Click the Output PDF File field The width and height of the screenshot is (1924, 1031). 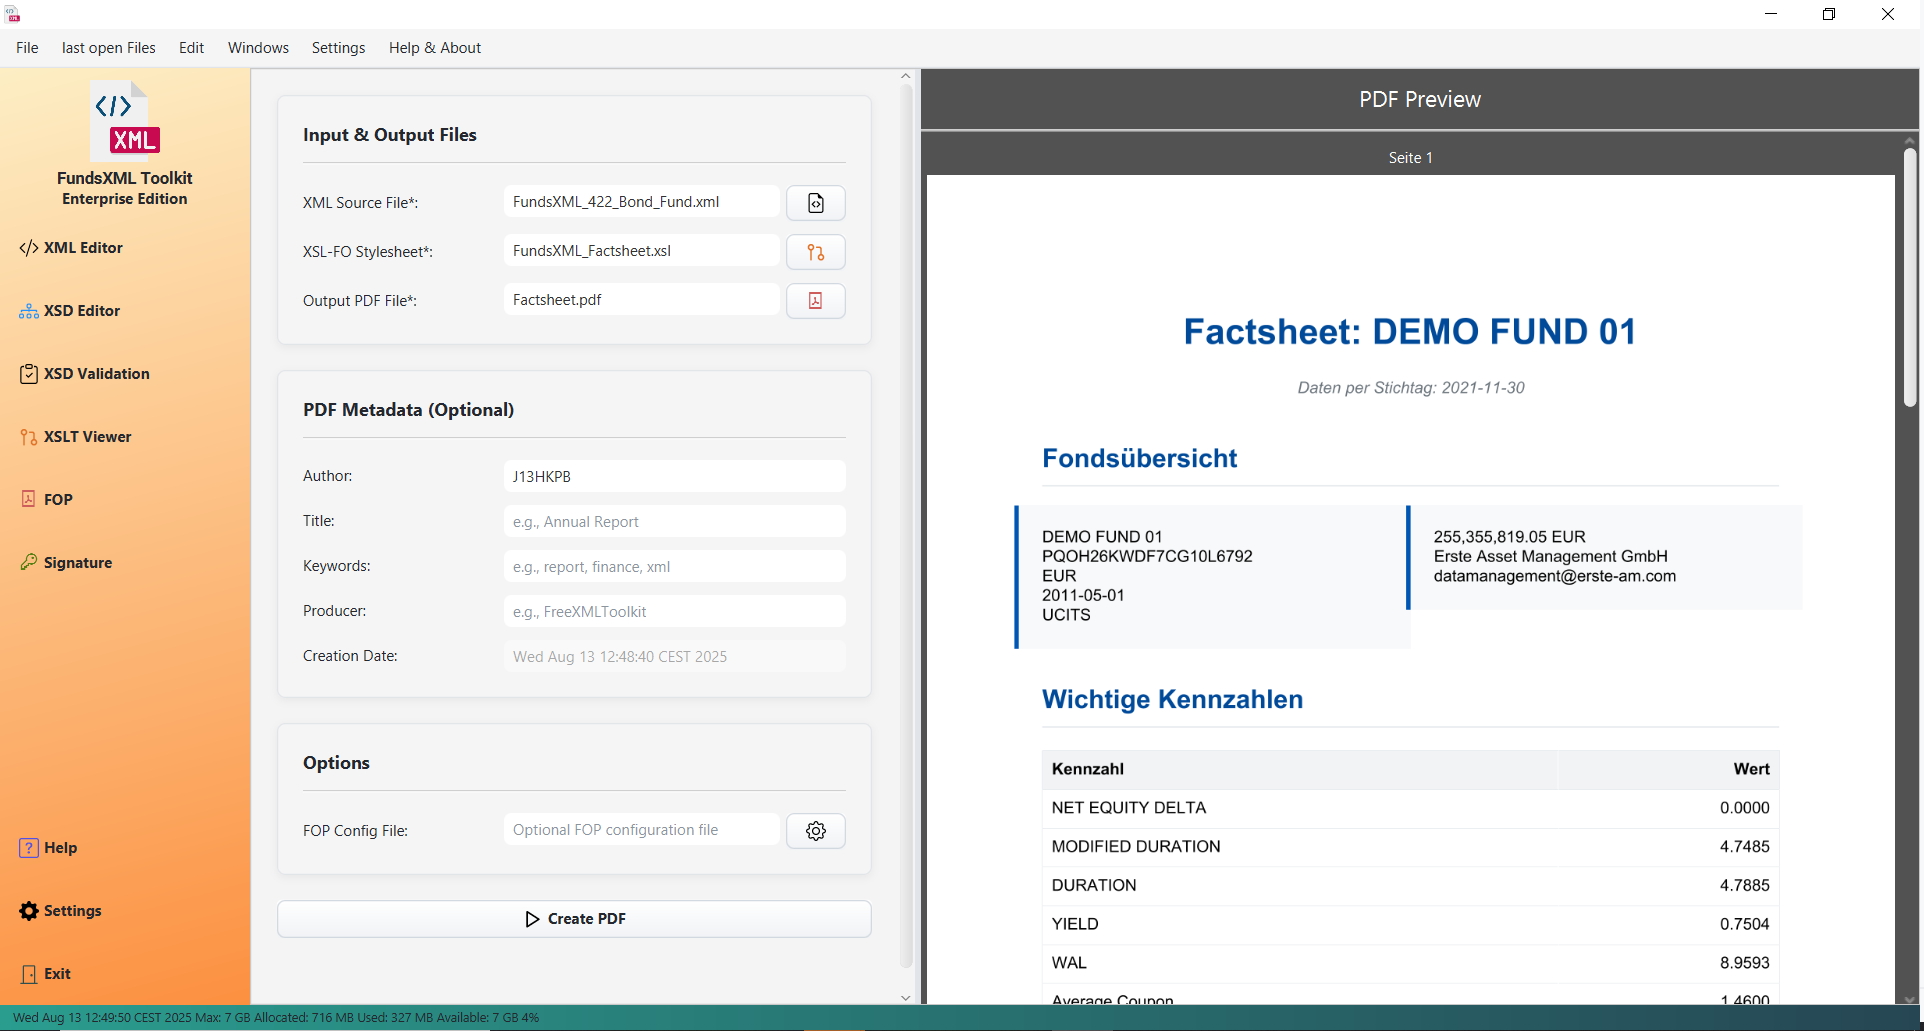pos(642,300)
